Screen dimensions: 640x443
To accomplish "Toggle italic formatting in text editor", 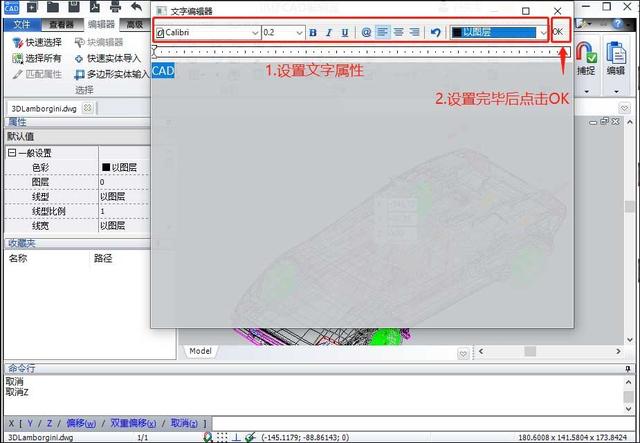I will 329,33.
